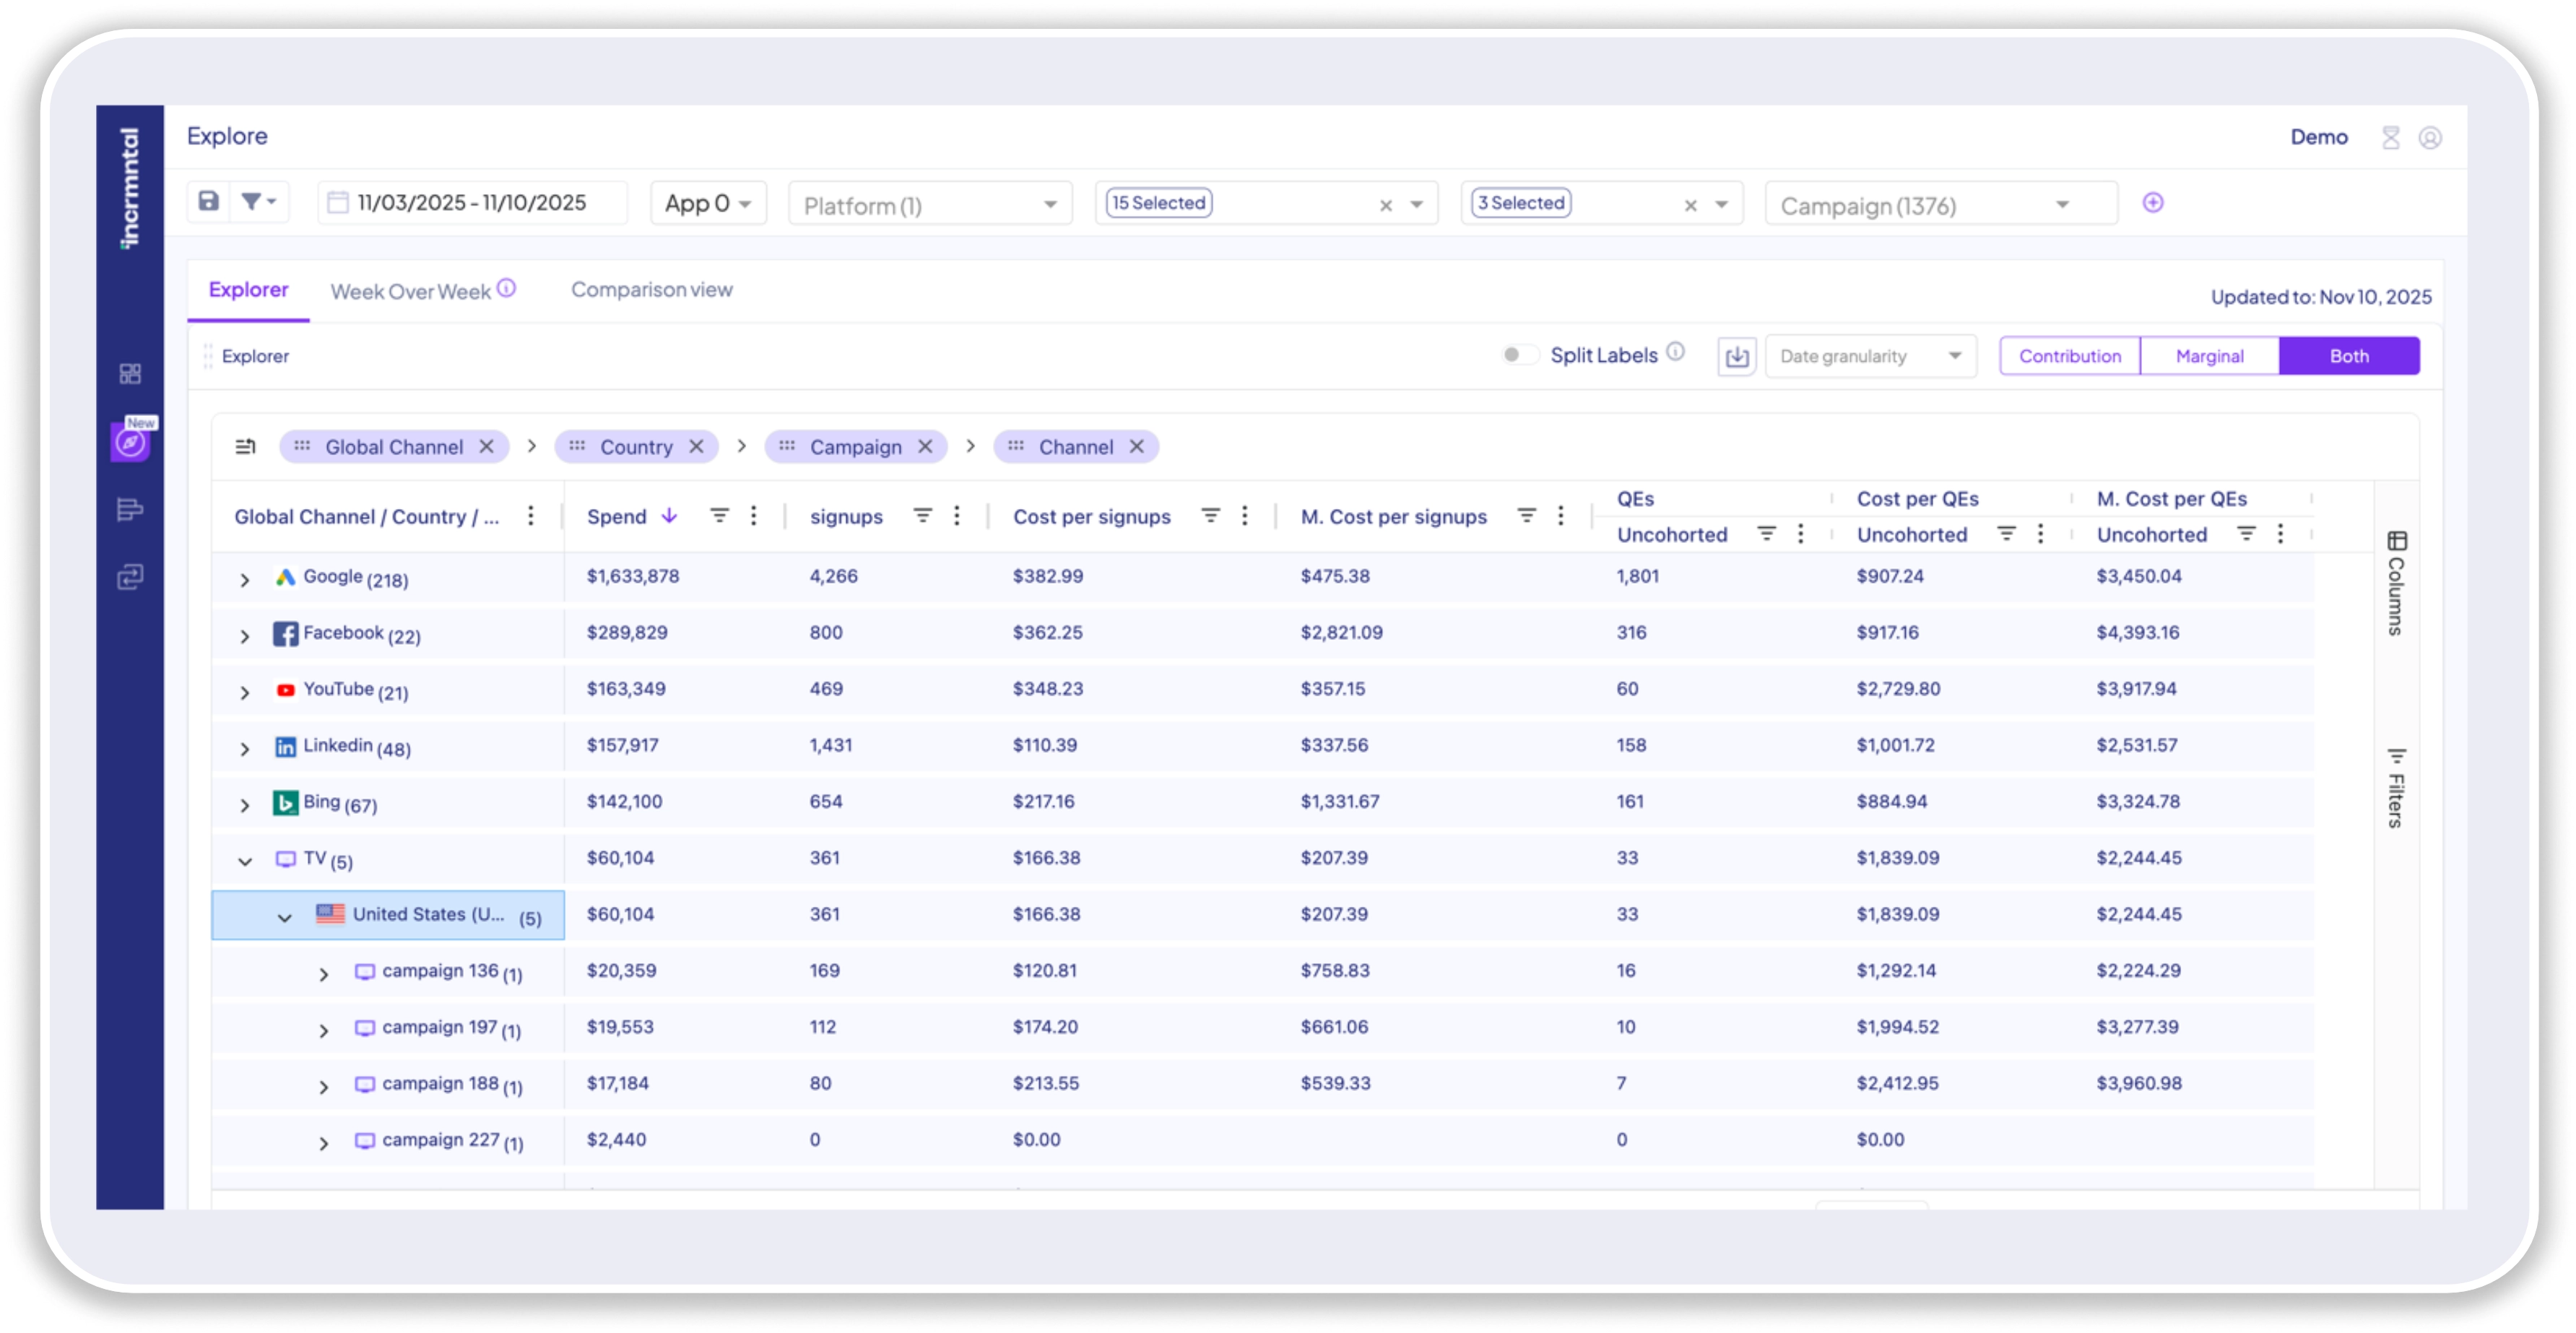Click the hourglass icon next to Demo
The height and width of the screenshot is (1333, 2576).
tap(2390, 138)
